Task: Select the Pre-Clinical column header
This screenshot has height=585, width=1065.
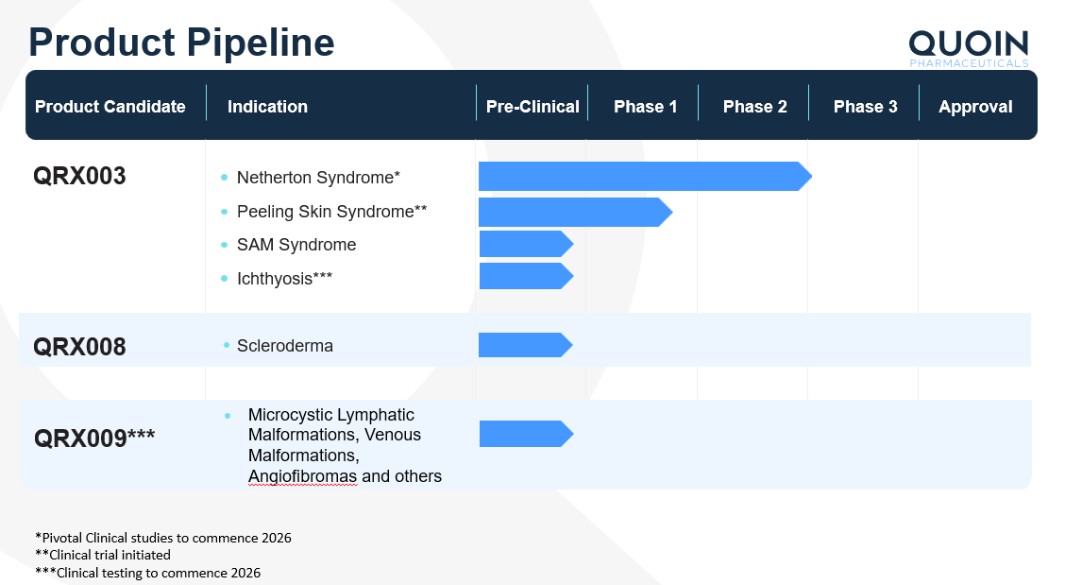Action: pos(532,107)
